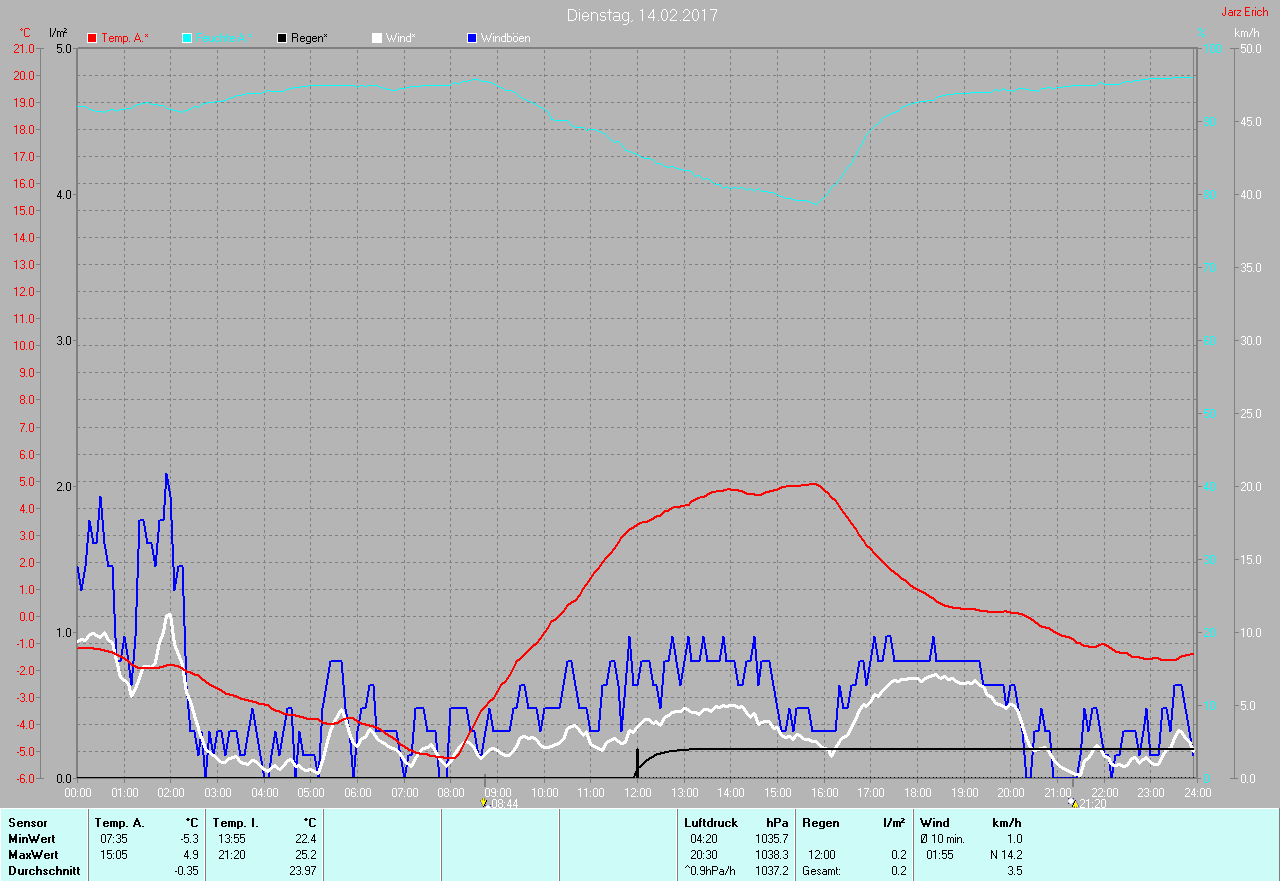Viewport: 1280px width, 881px height.
Task: Select the average wind value '3.5'
Action: click(x=1014, y=871)
